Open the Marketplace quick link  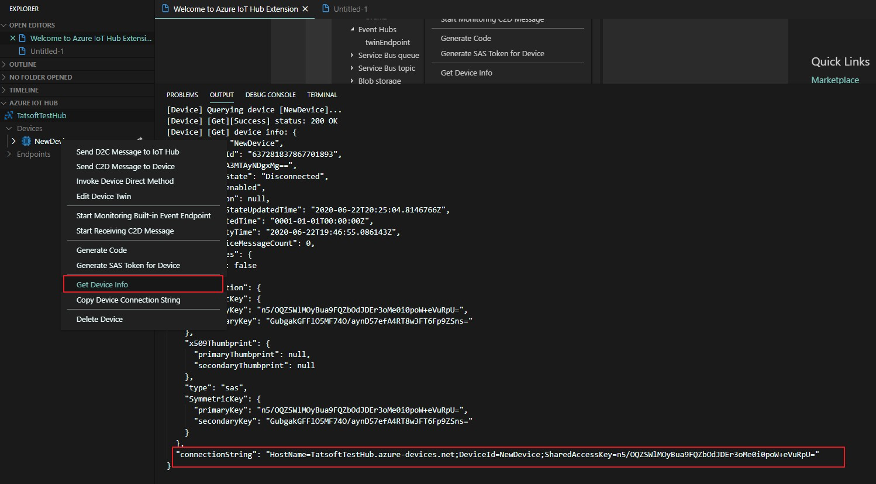click(834, 80)
